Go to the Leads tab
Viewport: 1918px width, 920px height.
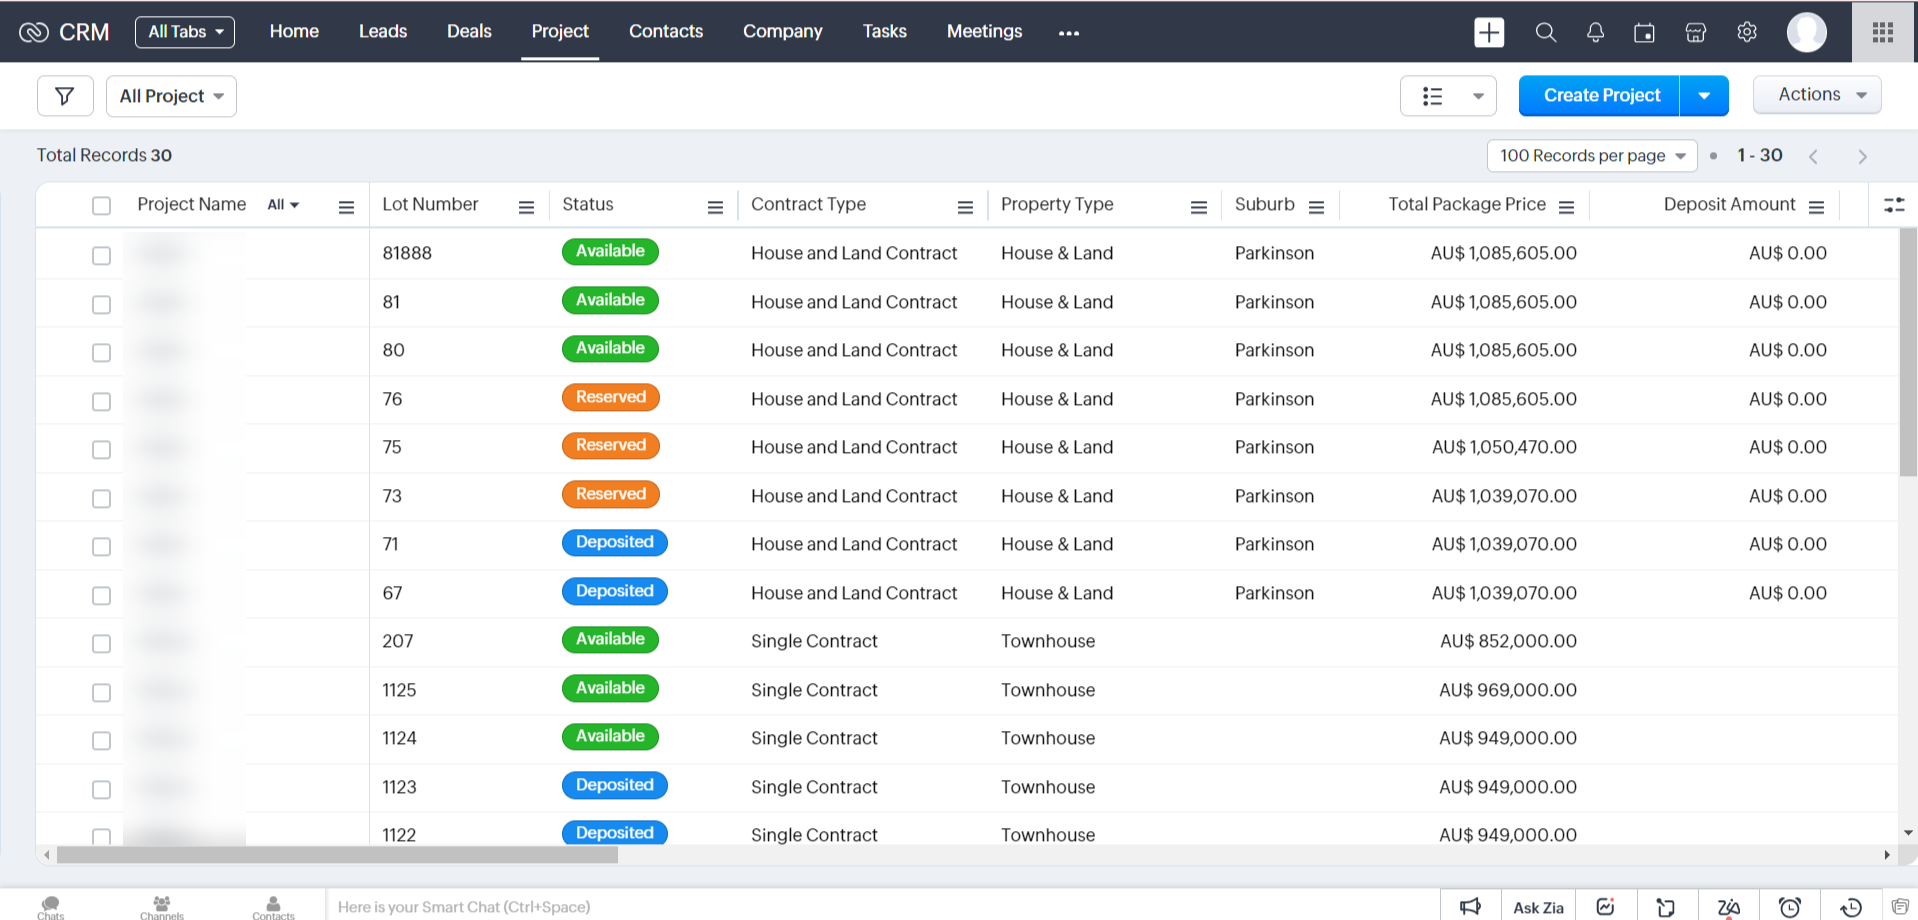(383, 32)
